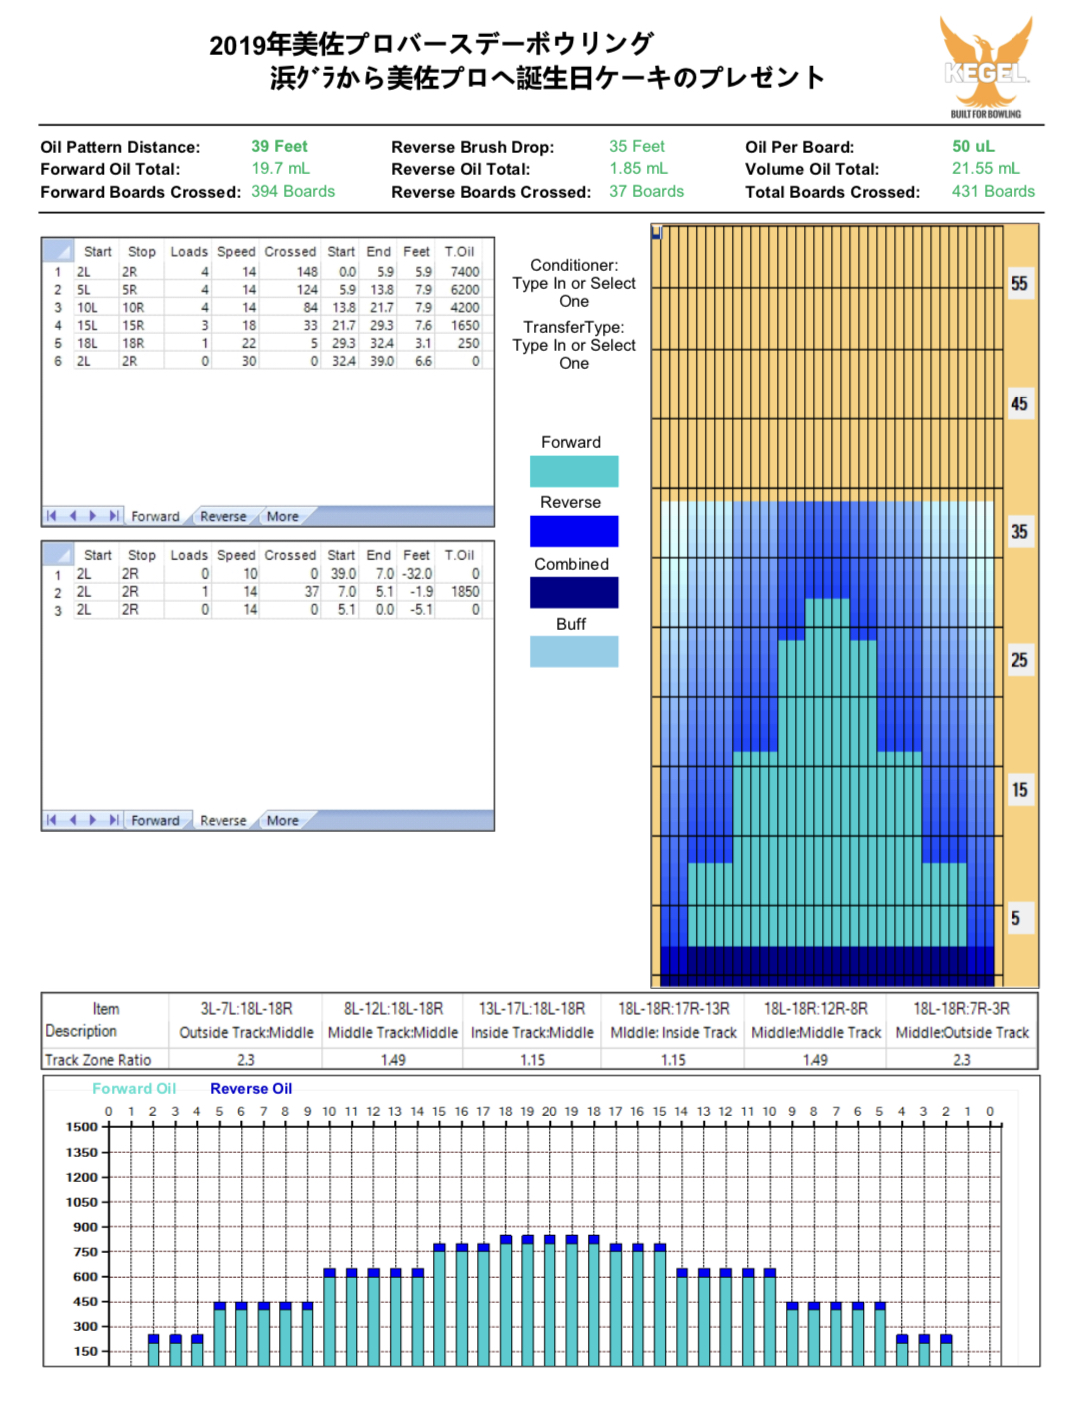Go to first sheet in upper table

click(x=51, y=516)
